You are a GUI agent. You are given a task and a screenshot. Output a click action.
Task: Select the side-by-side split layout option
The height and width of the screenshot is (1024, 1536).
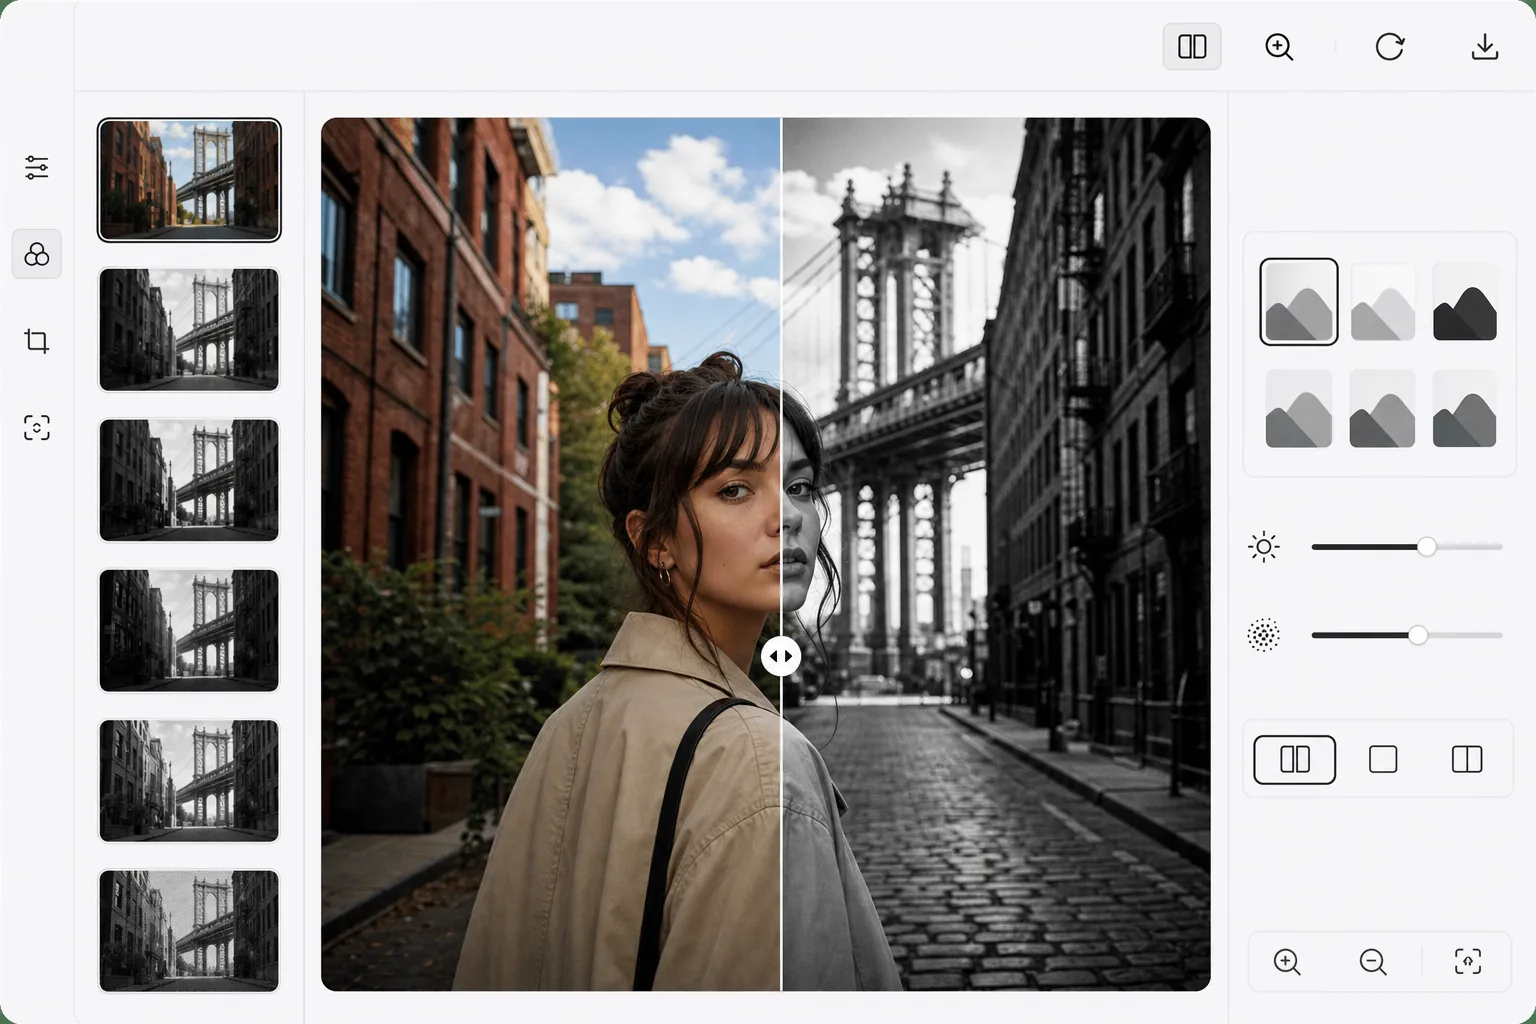coord(1295,760)
